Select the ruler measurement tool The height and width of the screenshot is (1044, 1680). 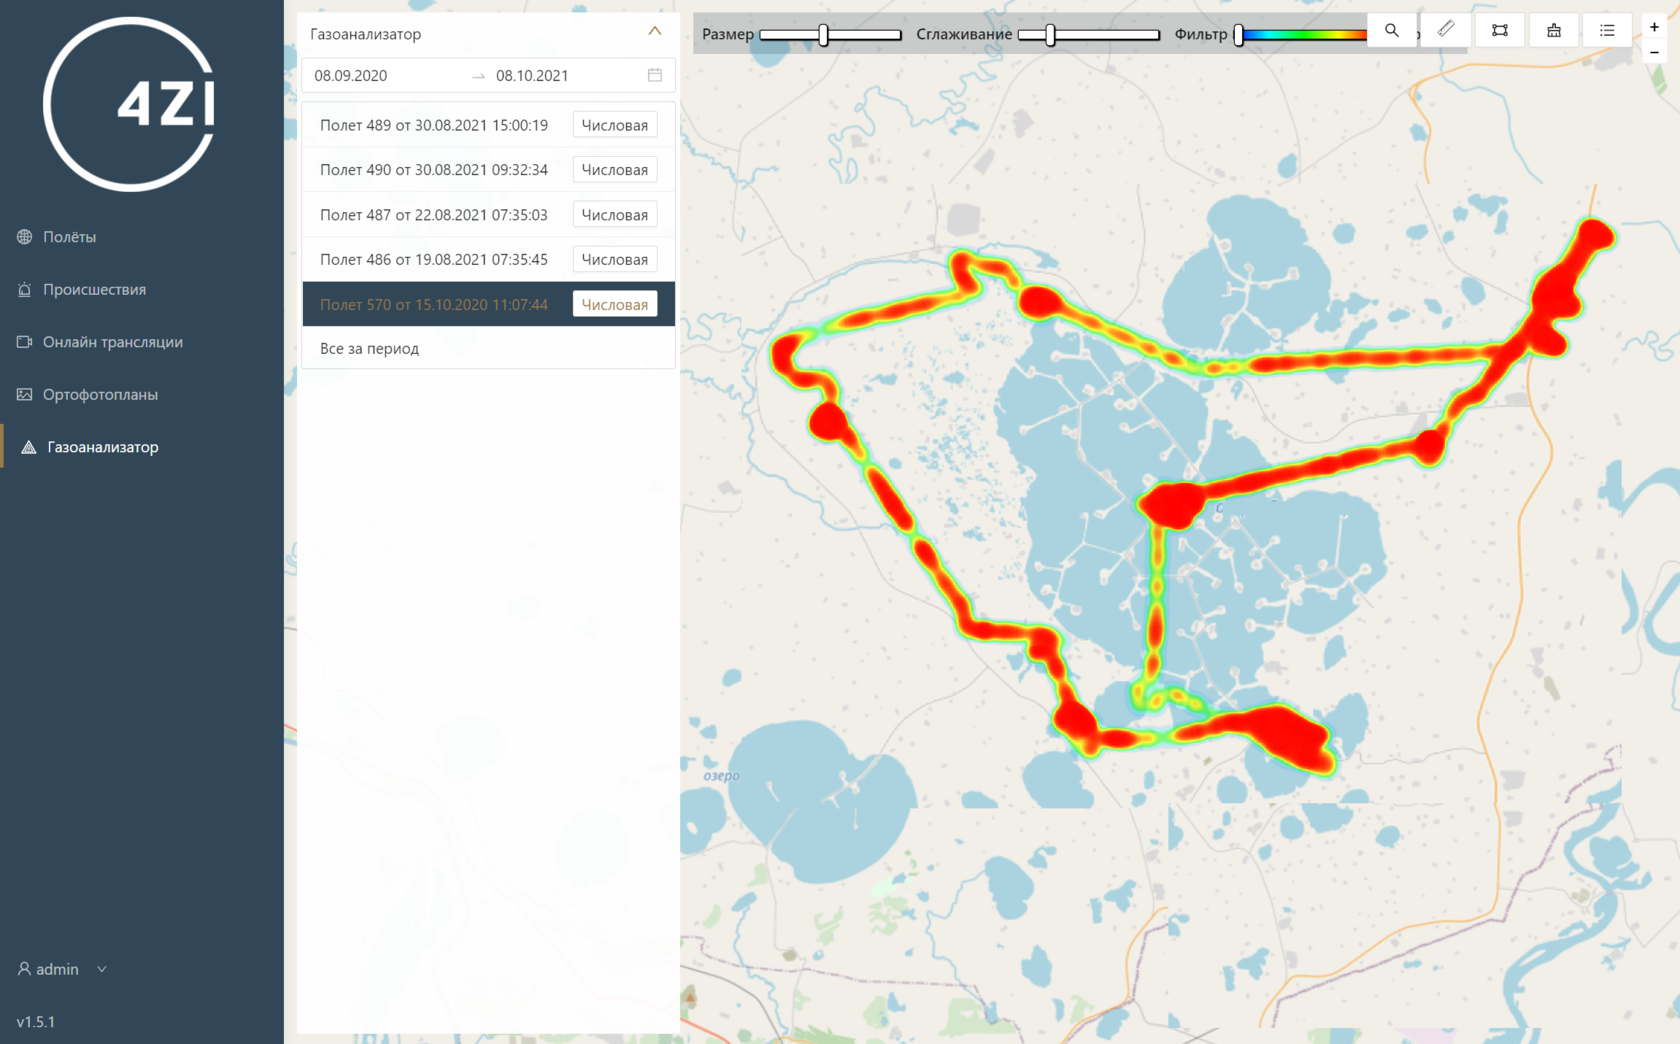tap(1446, 31)
